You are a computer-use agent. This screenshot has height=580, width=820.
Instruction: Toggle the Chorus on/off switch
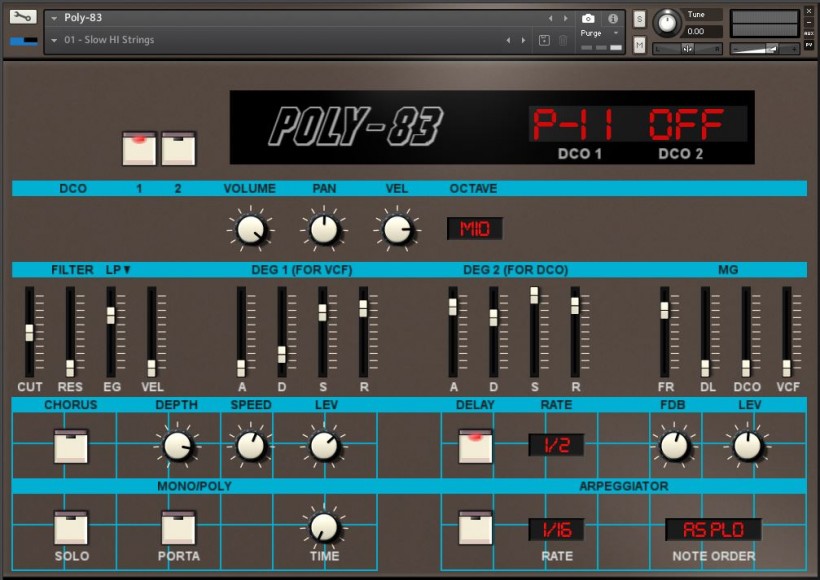click(71, 446)
